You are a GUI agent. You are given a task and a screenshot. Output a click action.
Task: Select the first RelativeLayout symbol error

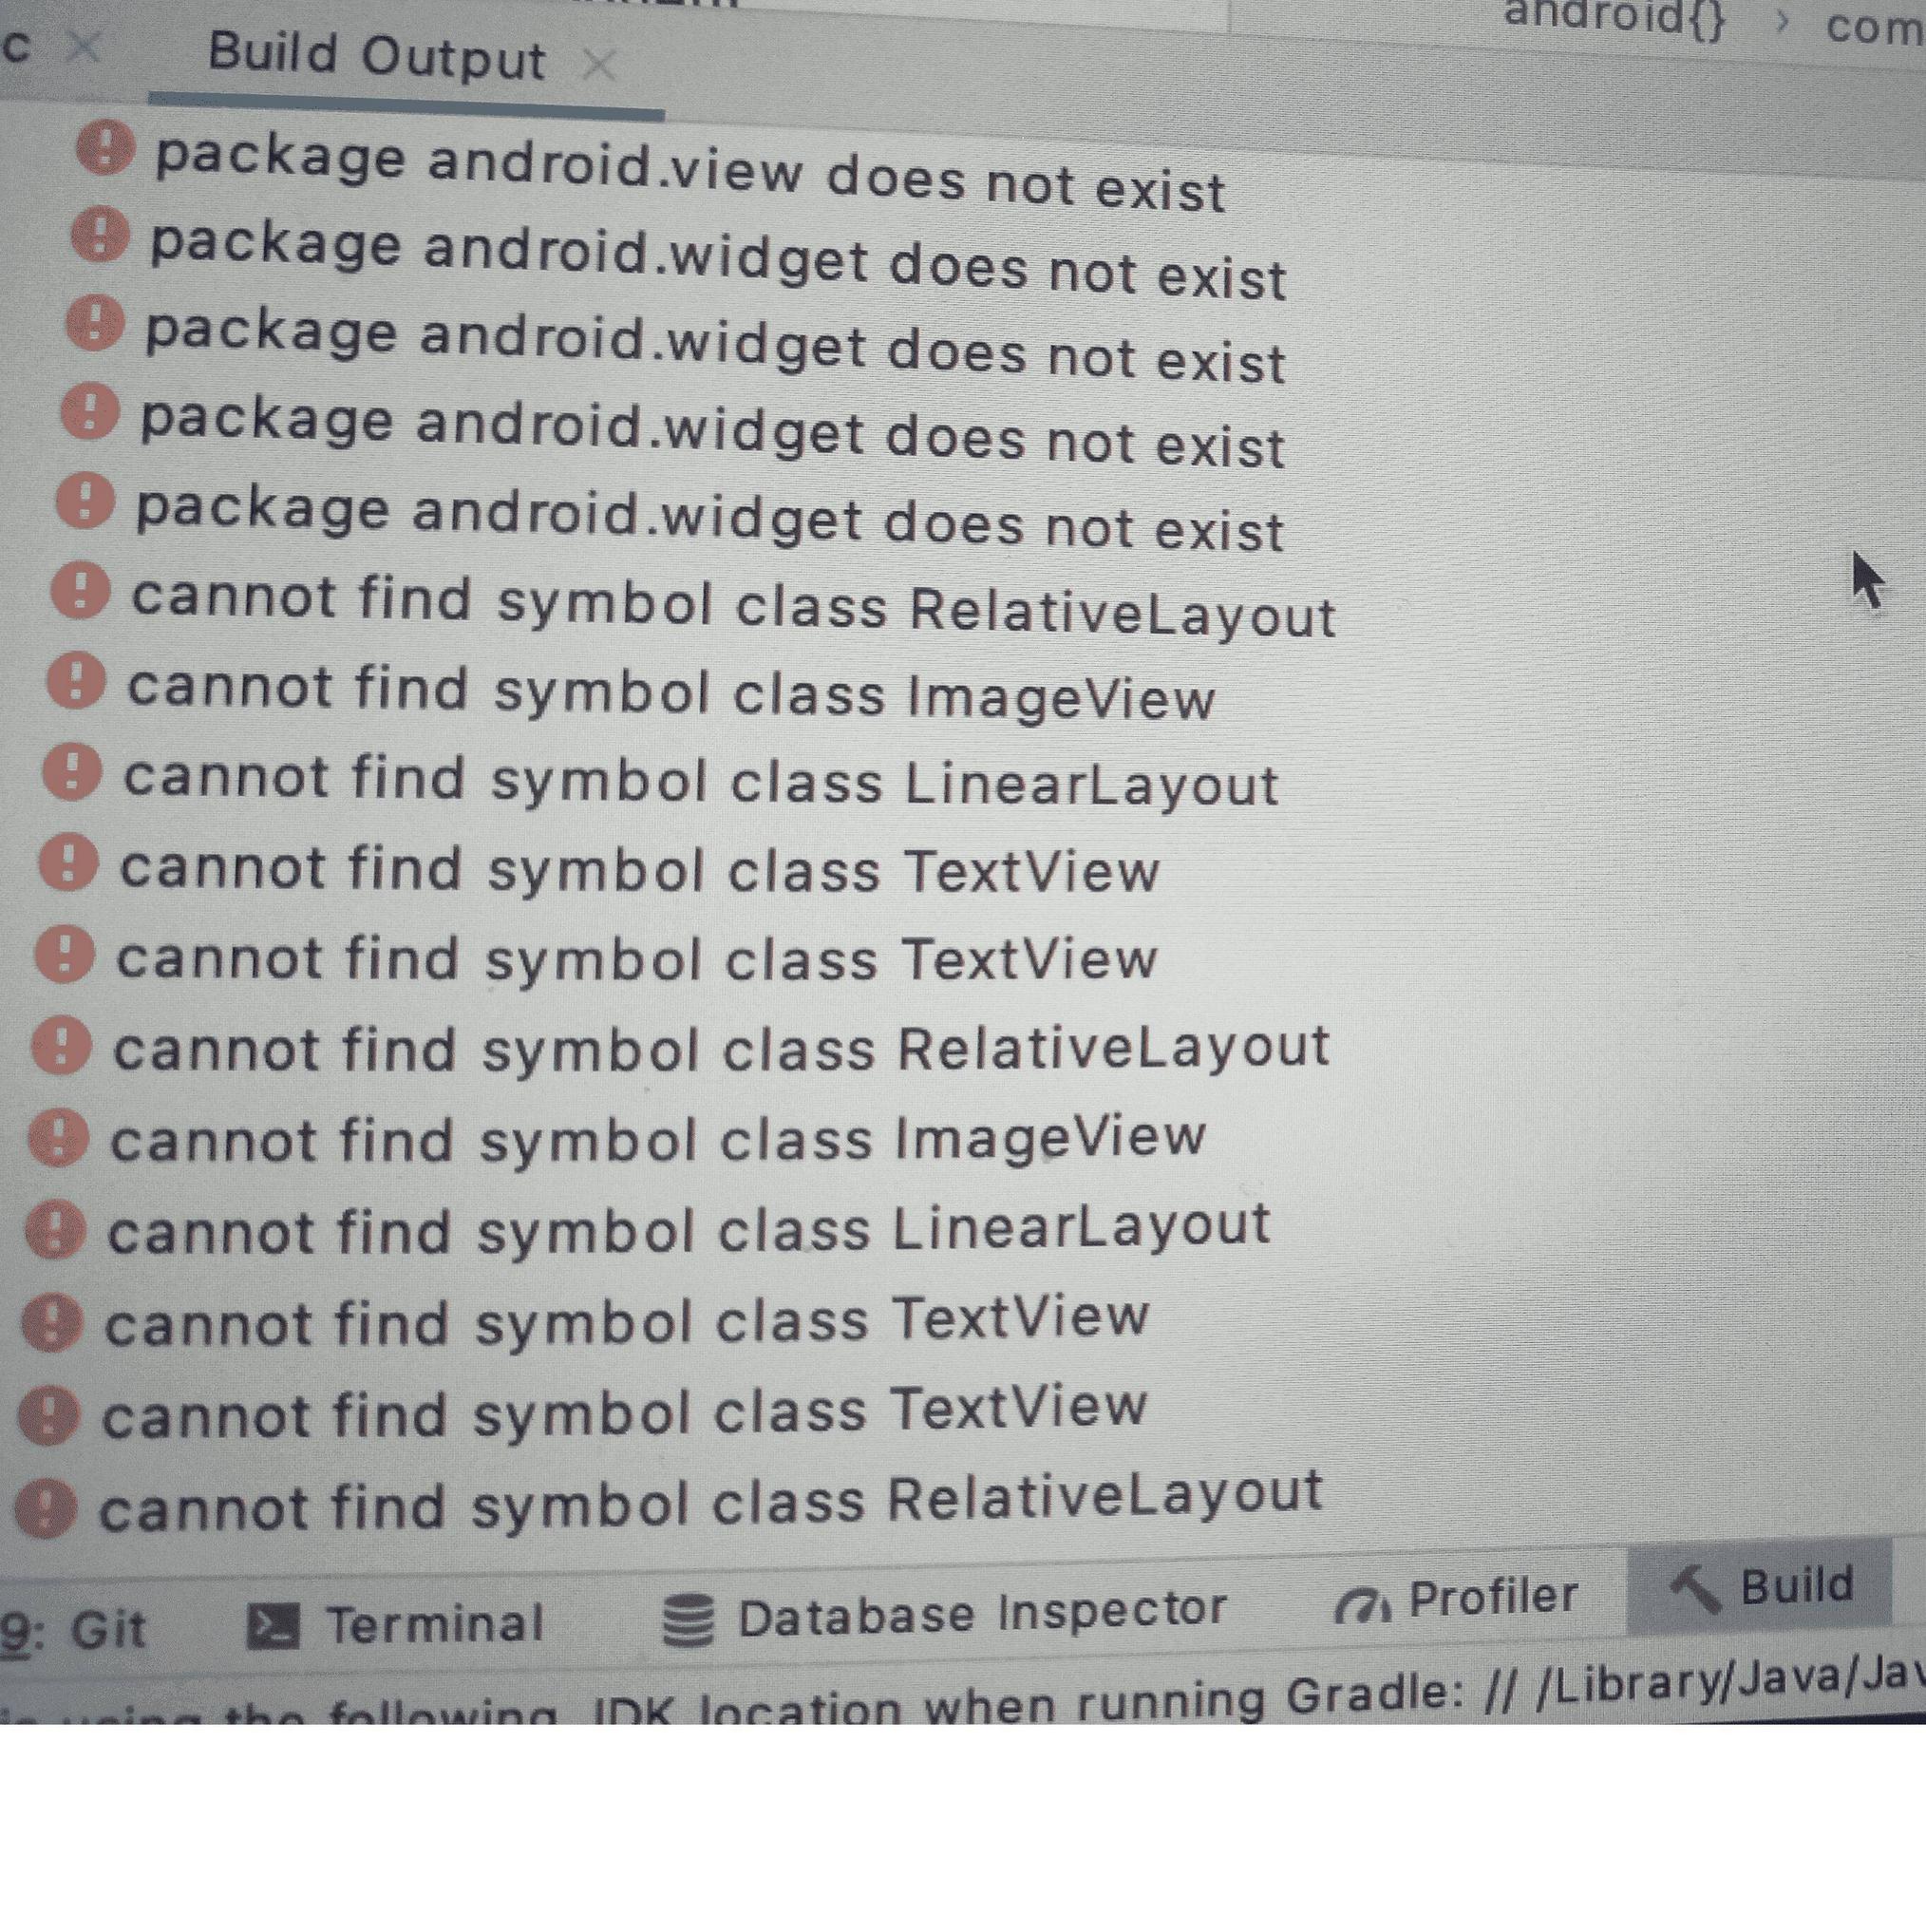click(733, 606)
